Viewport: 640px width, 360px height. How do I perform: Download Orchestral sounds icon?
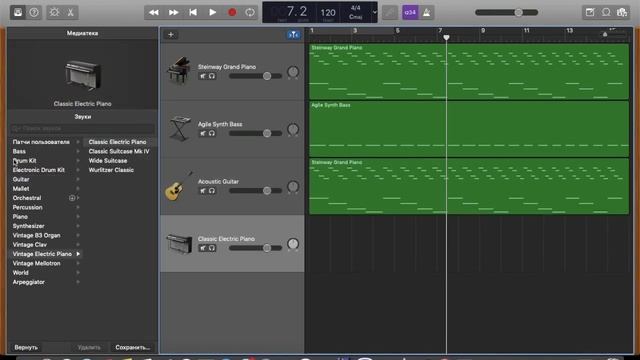(72, 198)
